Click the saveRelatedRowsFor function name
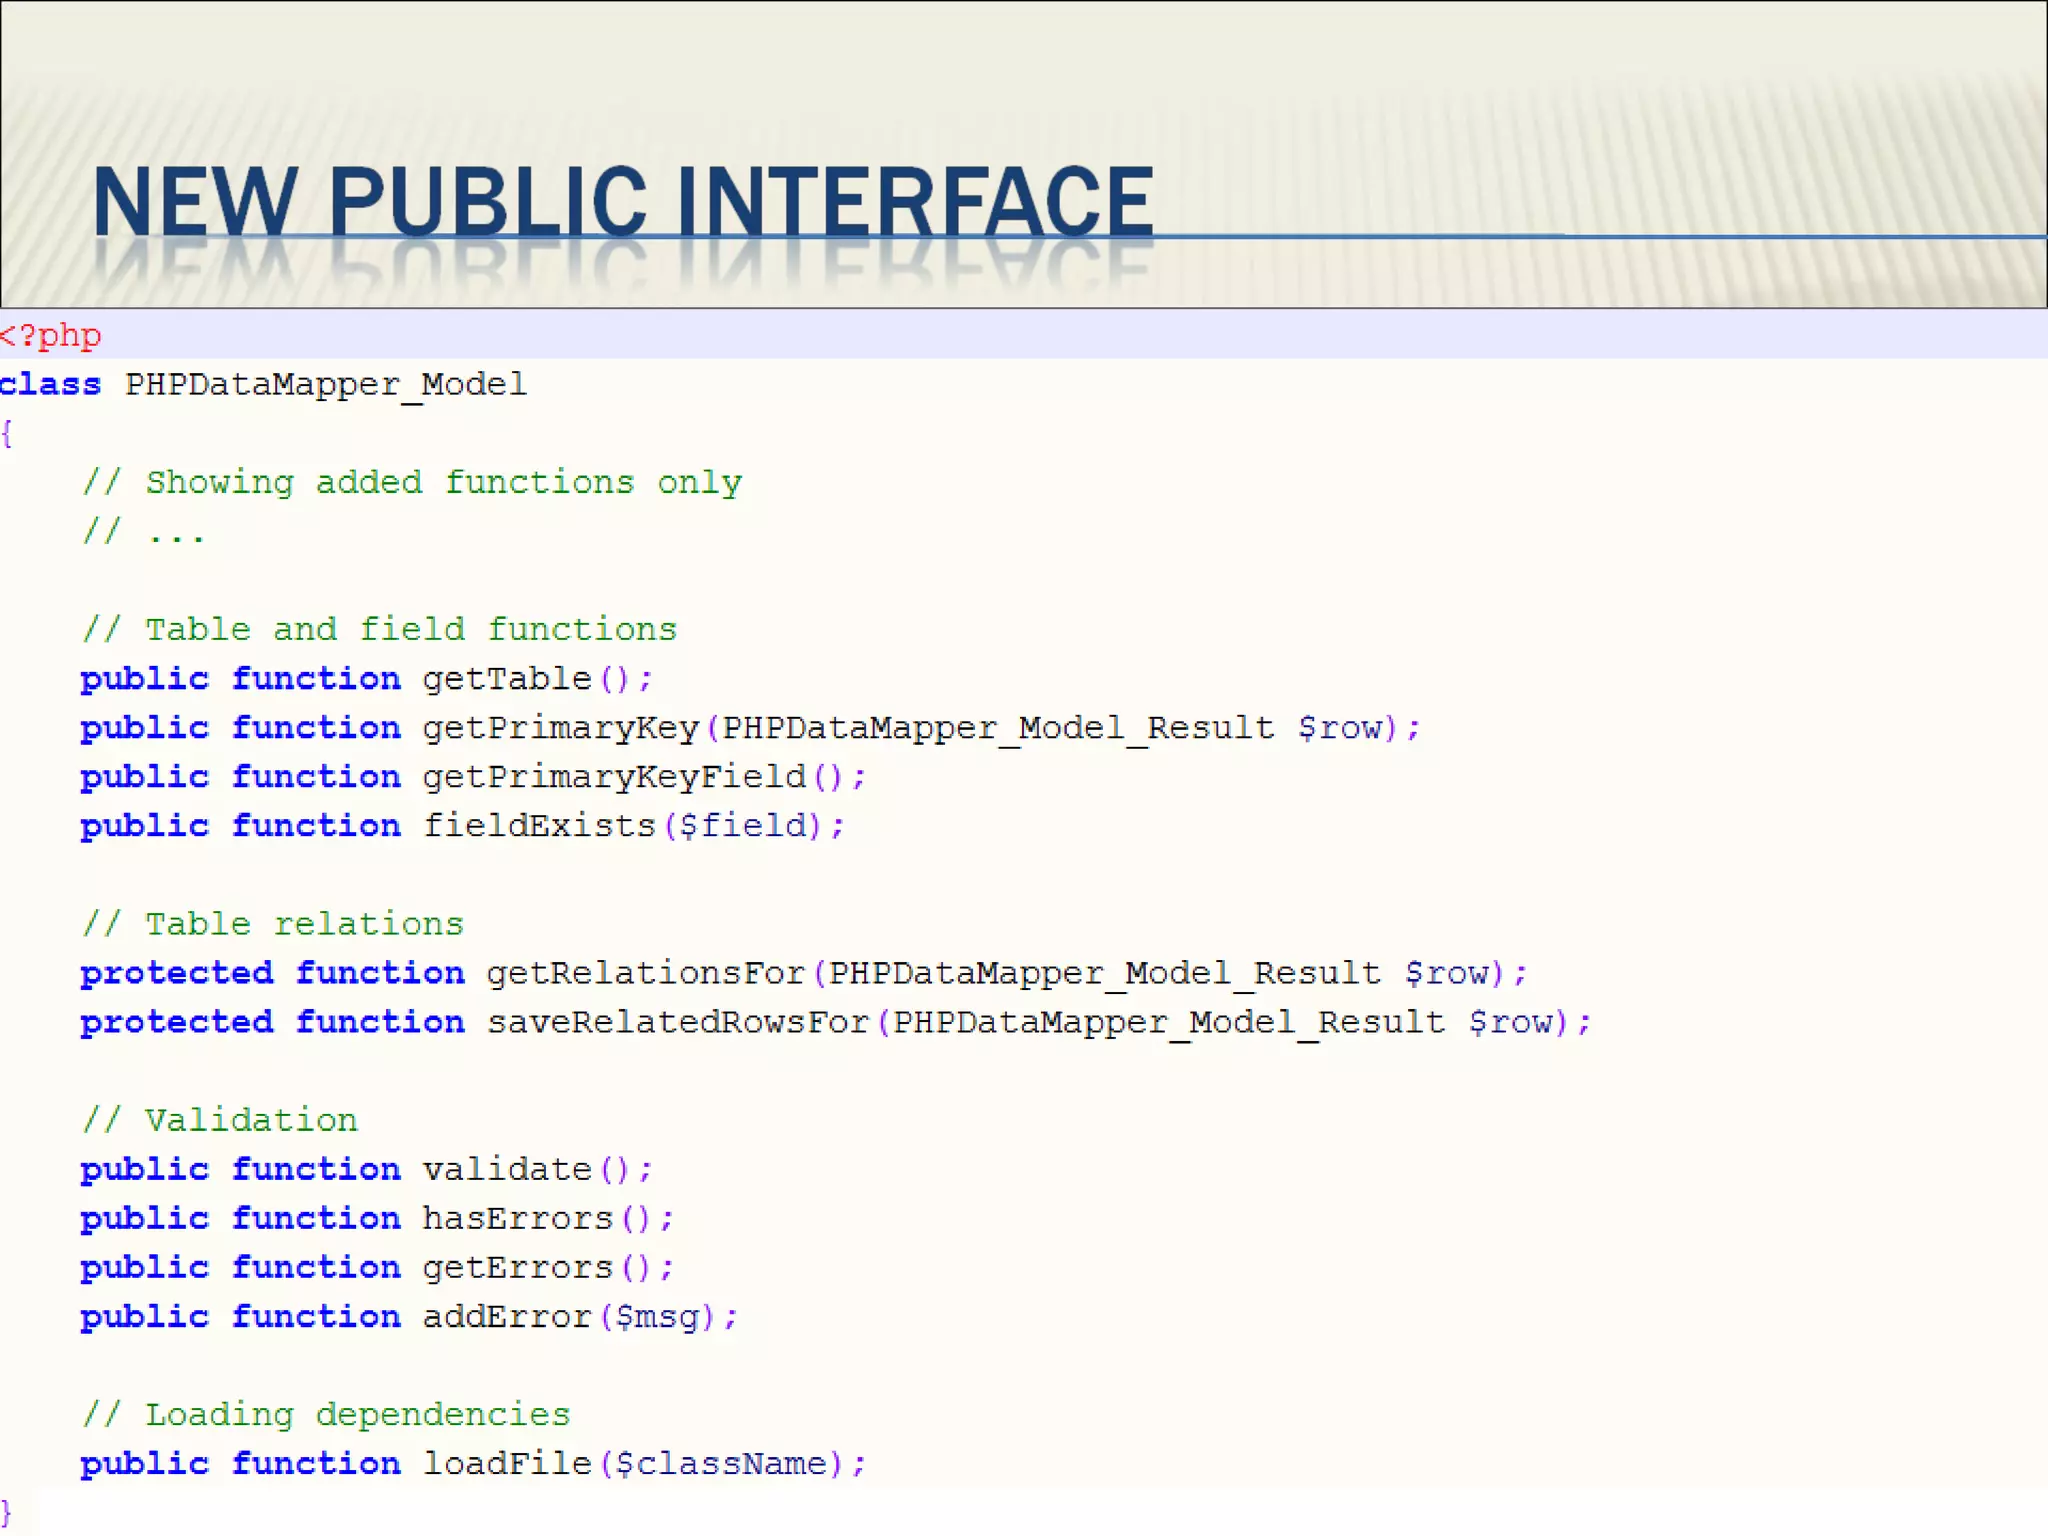Screen dimensions: 2048x1536 pyautogui.click(x=678, y=1022)
